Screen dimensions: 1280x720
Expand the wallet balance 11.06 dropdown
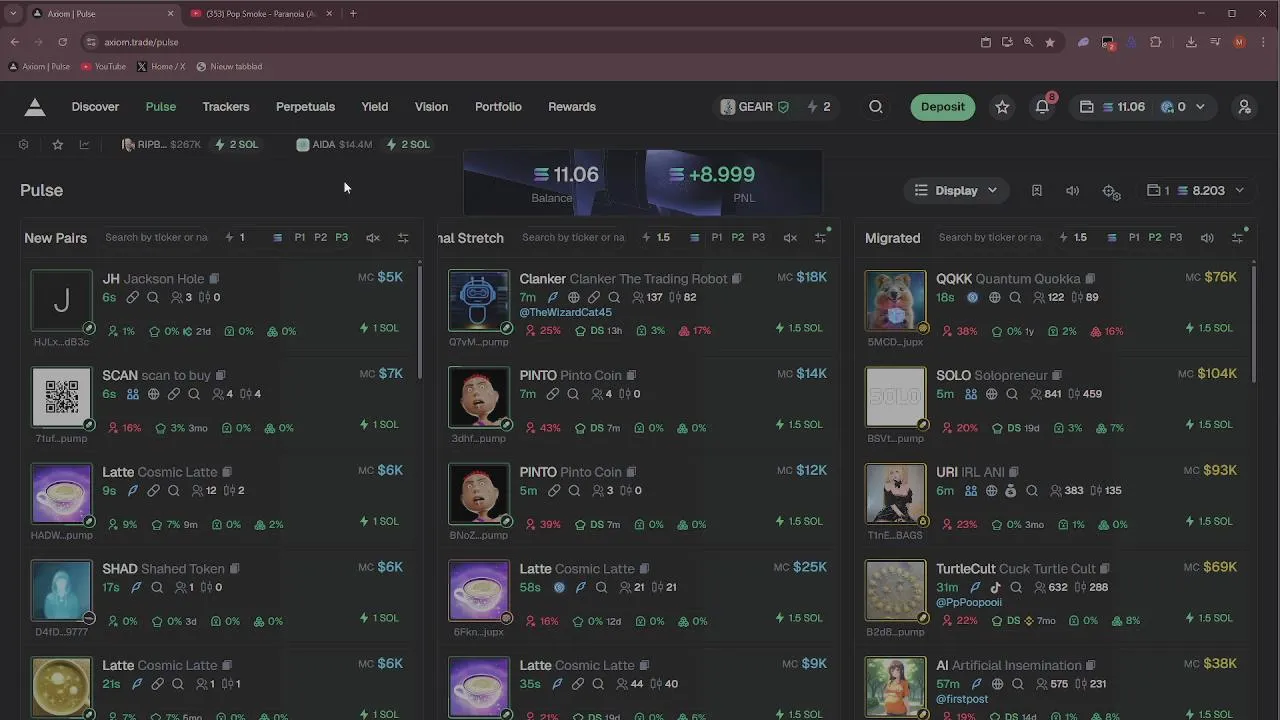1142,107
